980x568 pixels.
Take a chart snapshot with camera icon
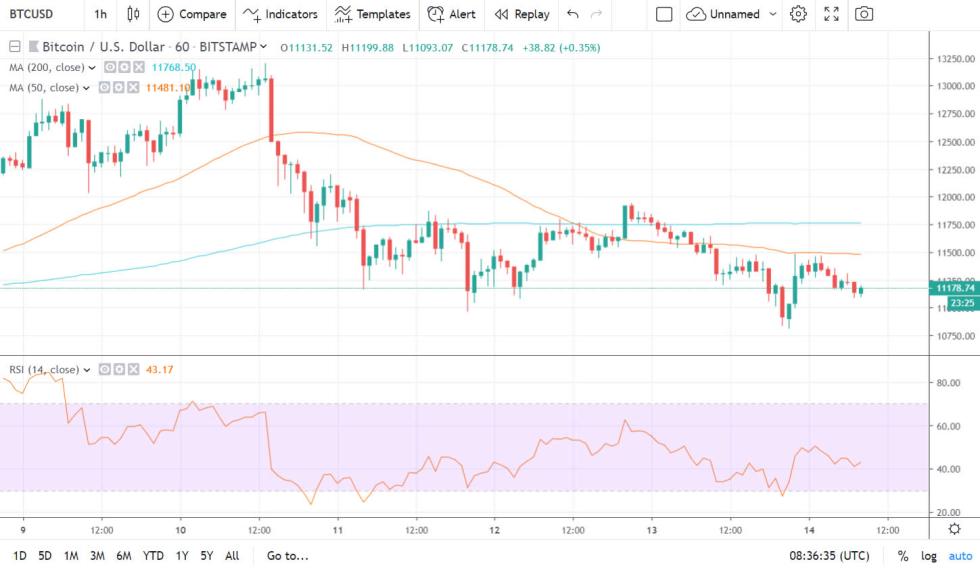coord(864,14)
